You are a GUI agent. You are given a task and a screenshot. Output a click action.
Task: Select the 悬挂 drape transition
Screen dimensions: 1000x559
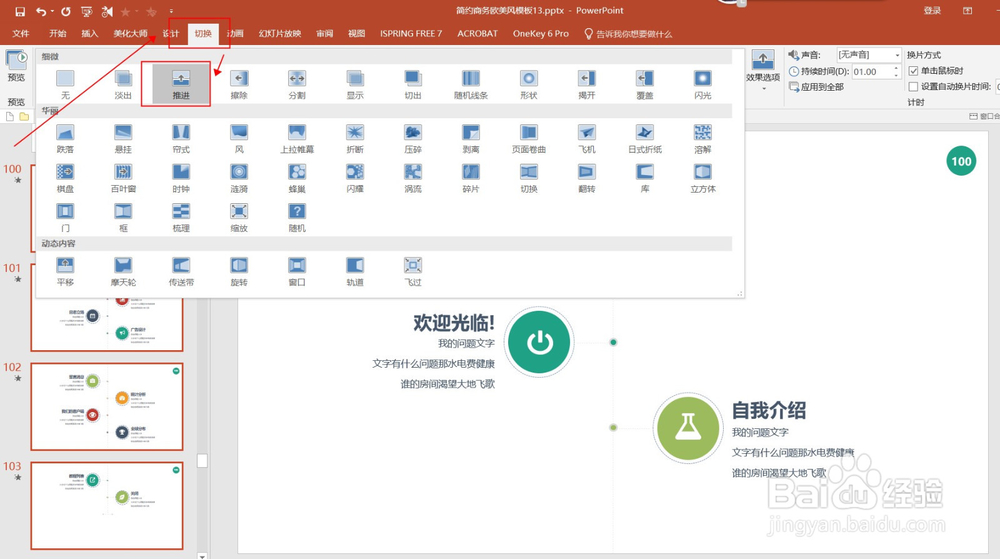coord(123,138)
